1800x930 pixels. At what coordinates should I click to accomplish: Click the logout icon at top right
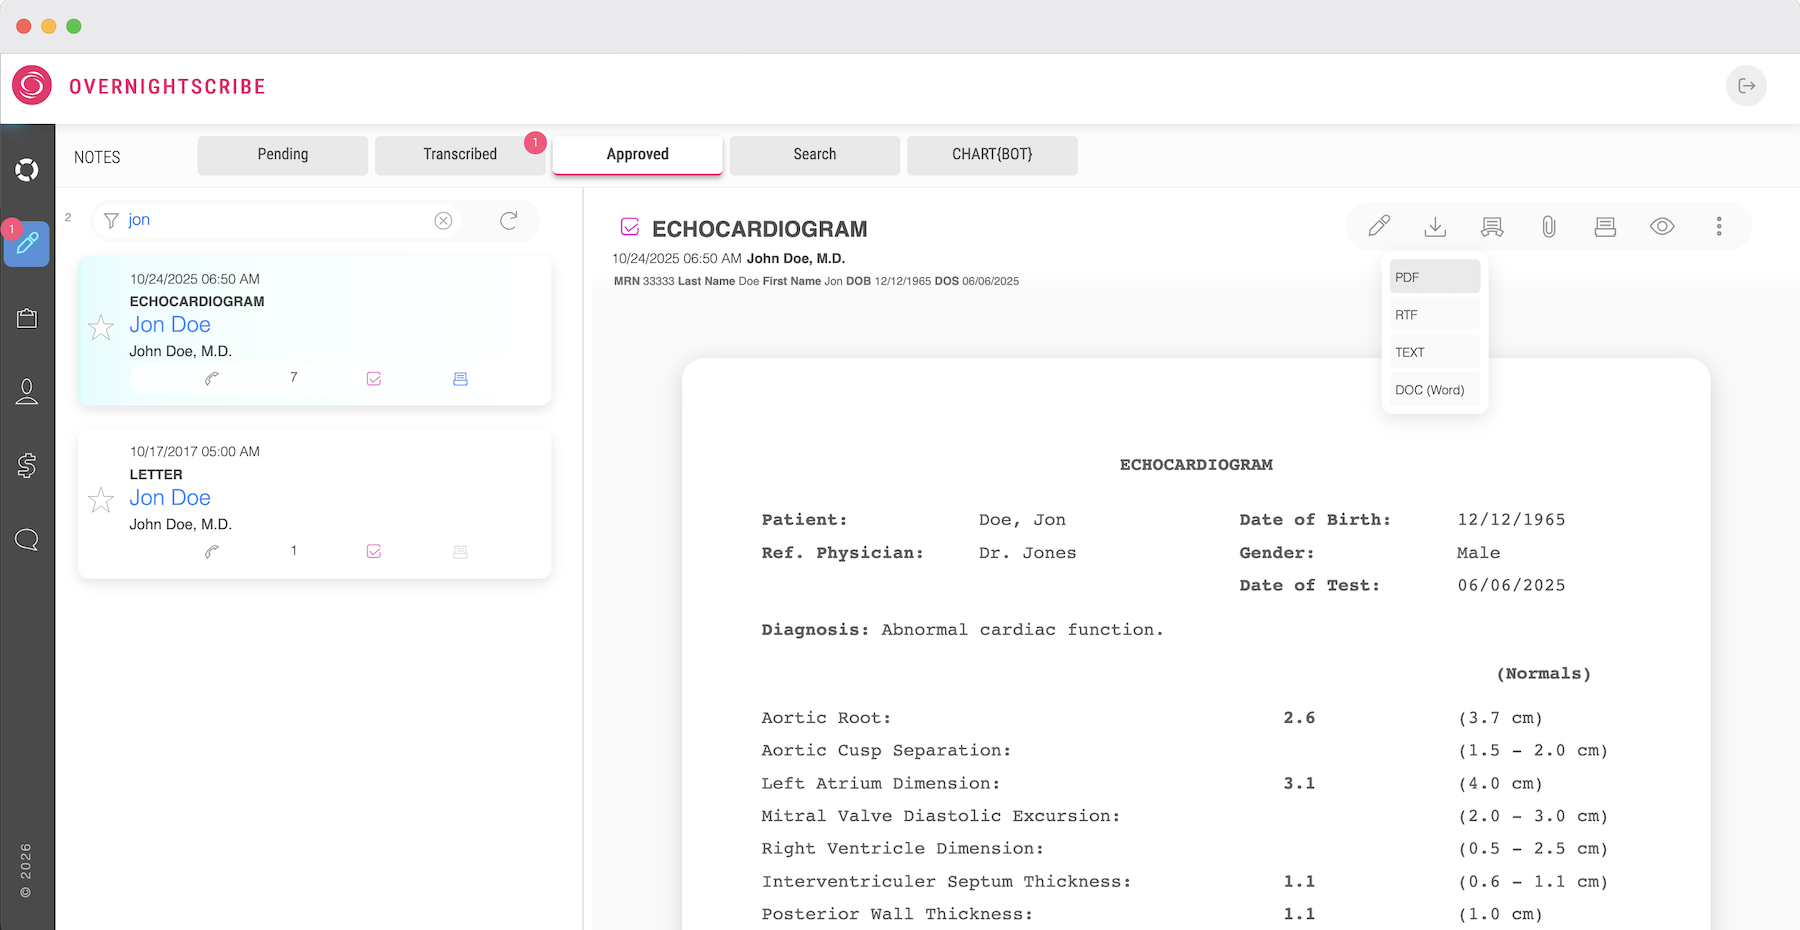pos(1746,86)
